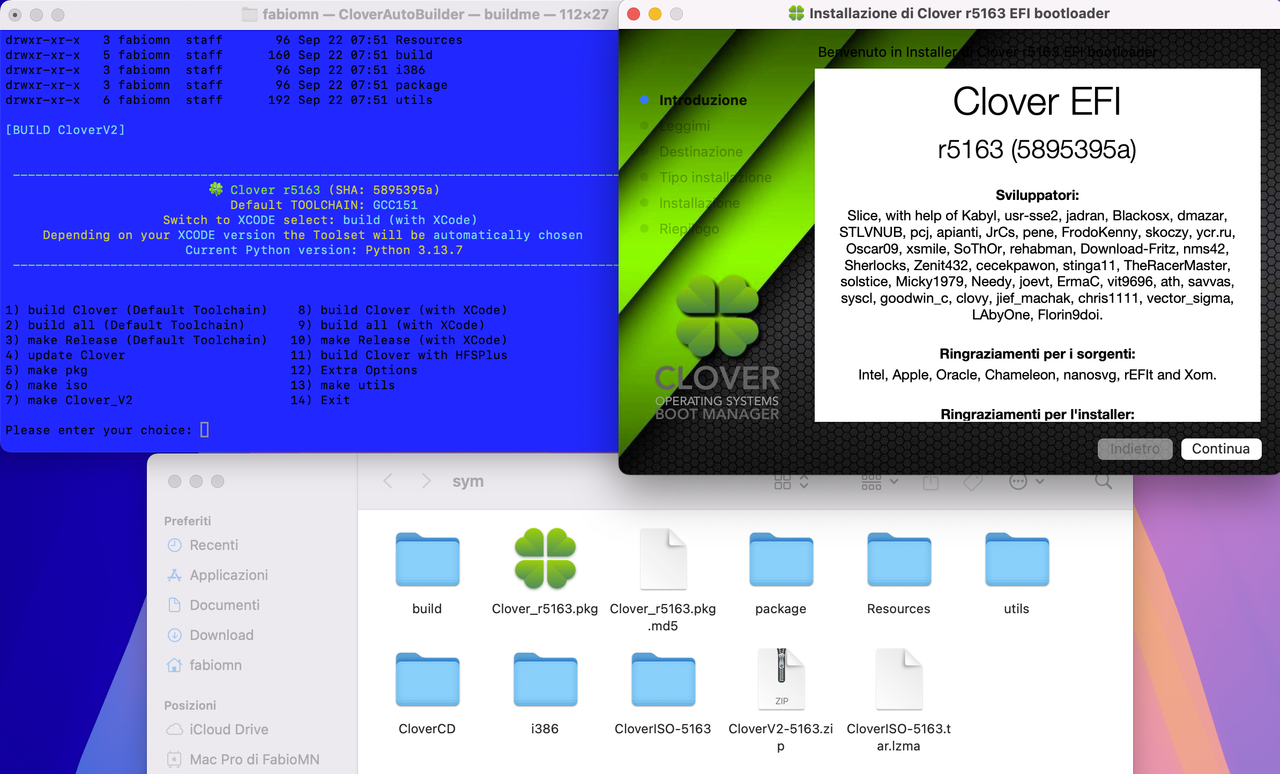The height and width of the screenshot is (774, 1280).
Task: Click '[BUILD CloverV2]' text in terminal
Action: (x=65, y=130)
